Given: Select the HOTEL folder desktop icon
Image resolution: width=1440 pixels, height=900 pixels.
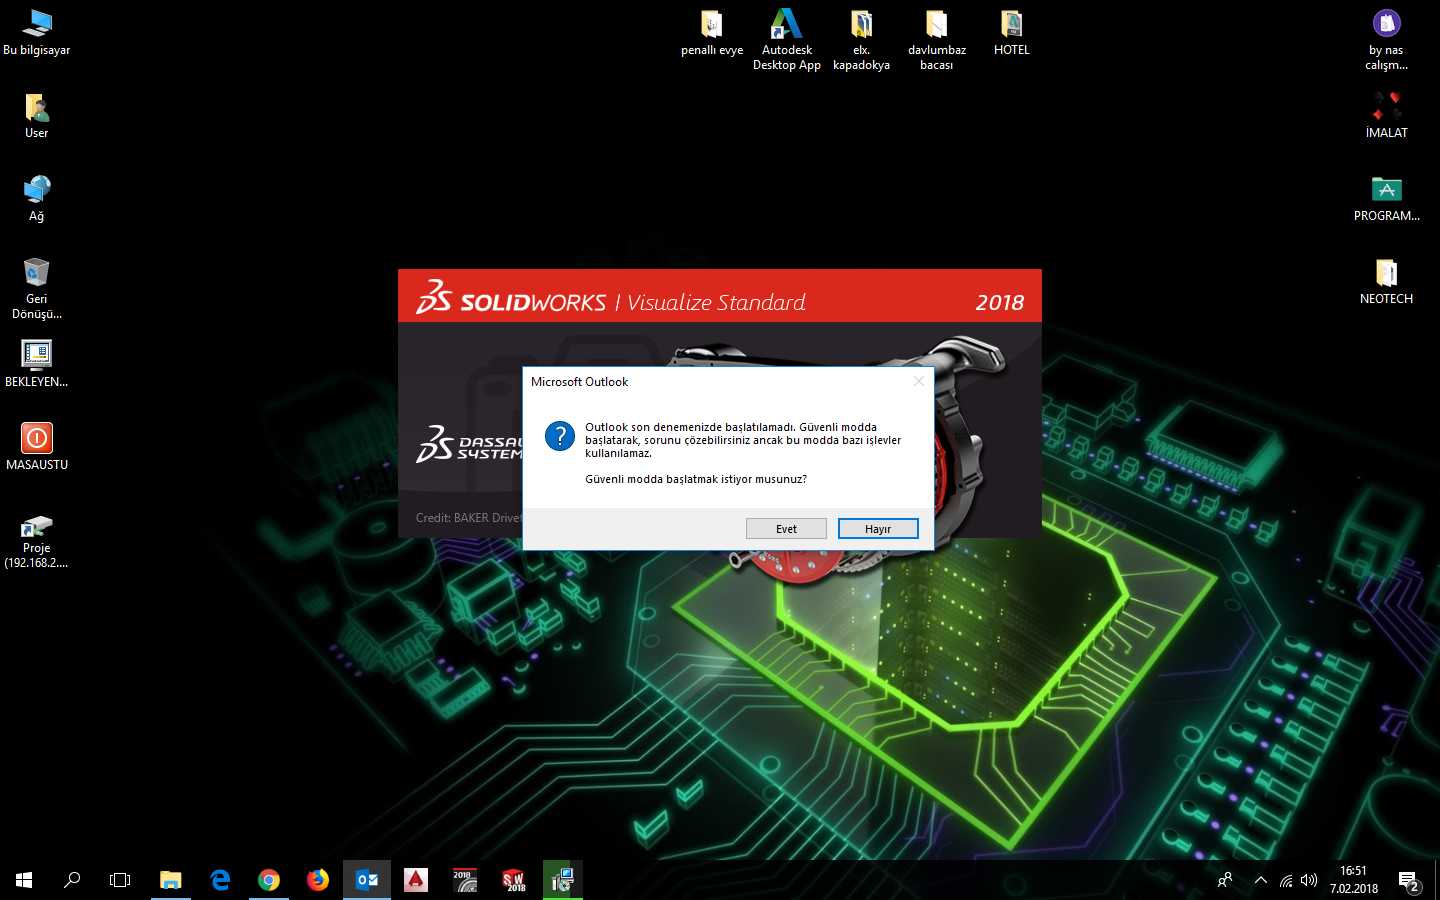Looking at the screenshot, I should pos(1012,32).
